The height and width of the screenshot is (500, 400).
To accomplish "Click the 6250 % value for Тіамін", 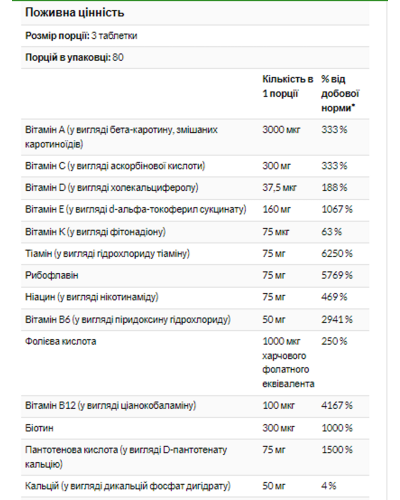I will 337,254.
